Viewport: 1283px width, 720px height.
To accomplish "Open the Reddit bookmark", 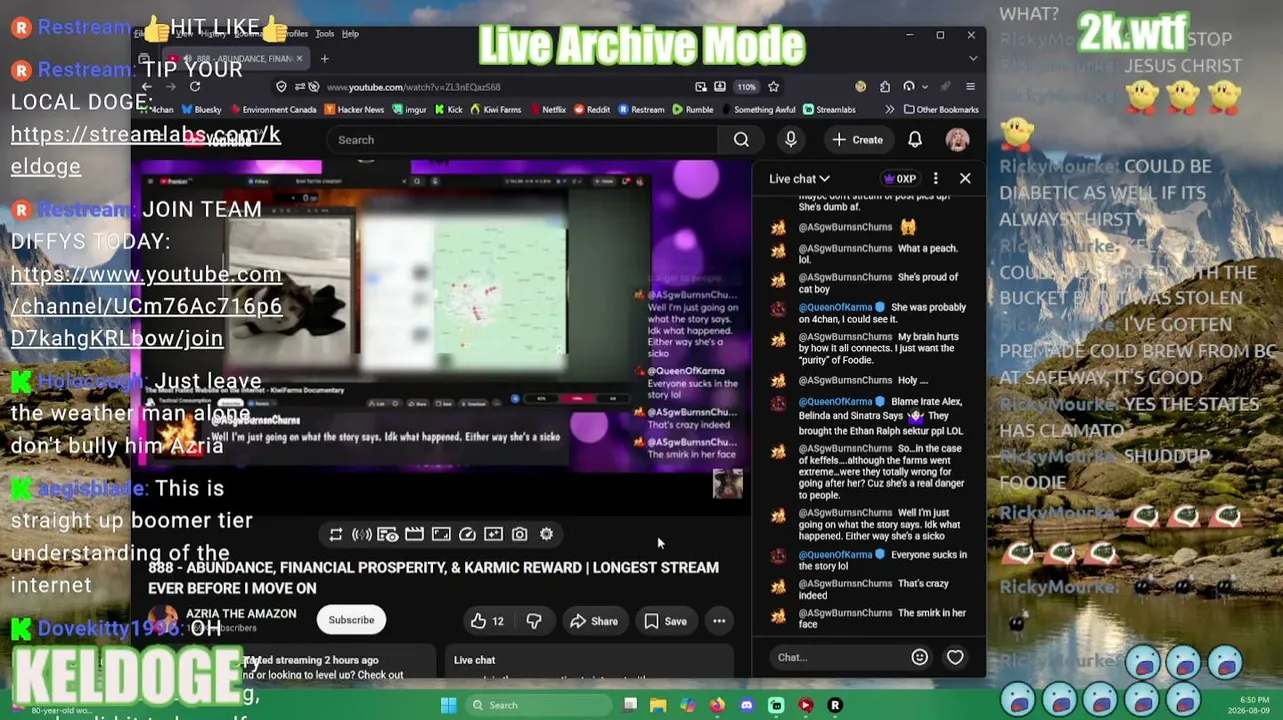I will [x=592, y=110].
